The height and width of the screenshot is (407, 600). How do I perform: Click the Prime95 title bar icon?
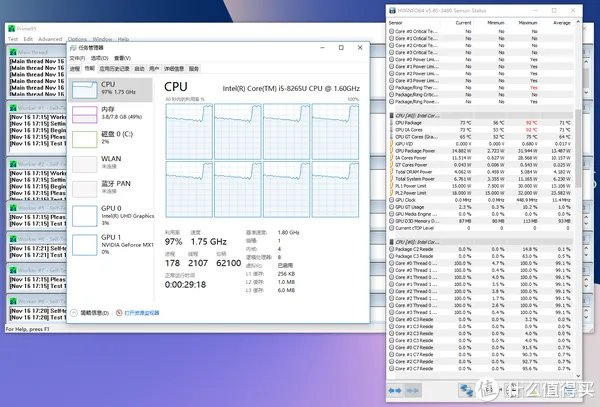coord(12,30)
